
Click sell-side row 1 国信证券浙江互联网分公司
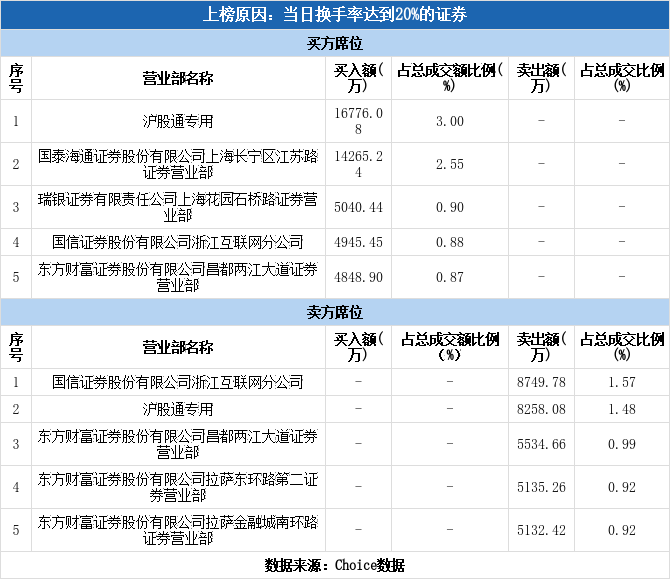coord(178,382)
